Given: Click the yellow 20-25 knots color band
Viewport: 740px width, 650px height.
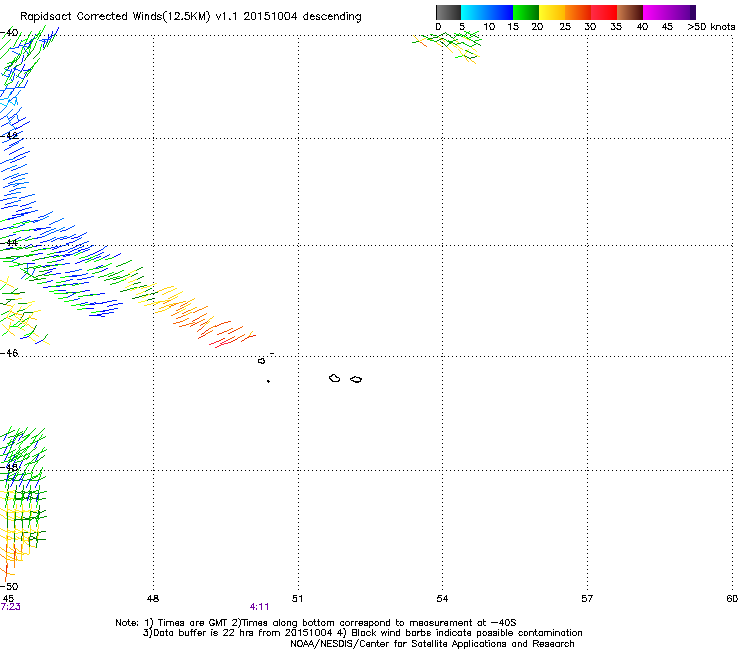Looking at the screenshot, I should click(552, 12).
